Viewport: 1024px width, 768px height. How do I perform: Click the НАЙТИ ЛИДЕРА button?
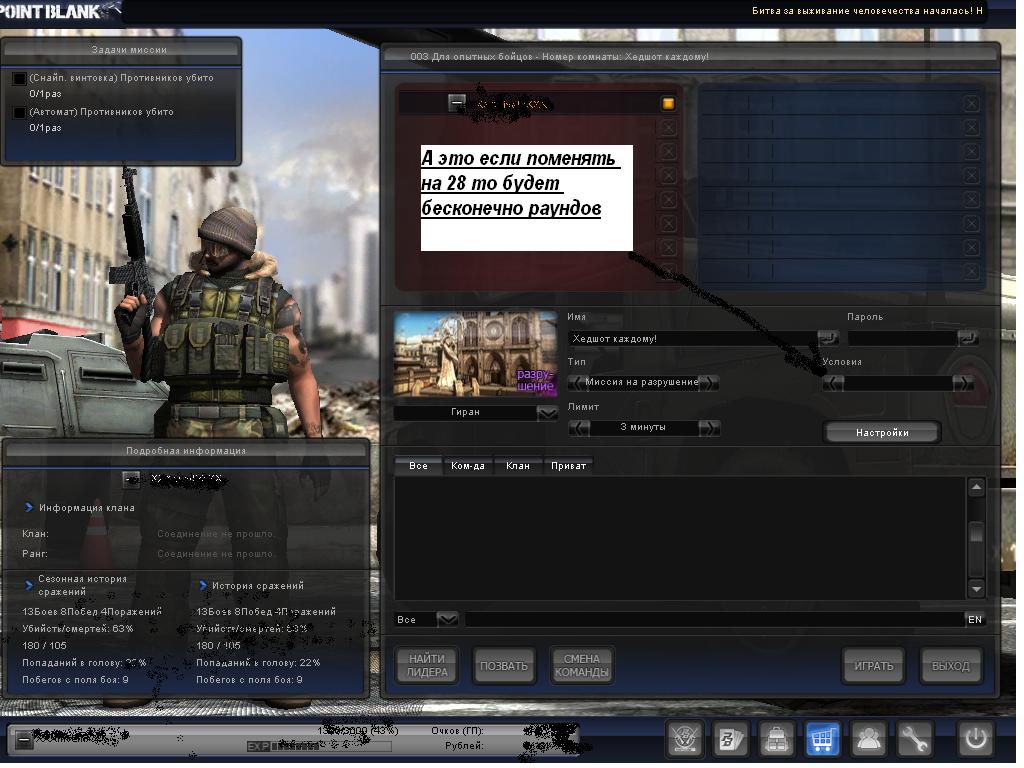[x=427, y=665]
